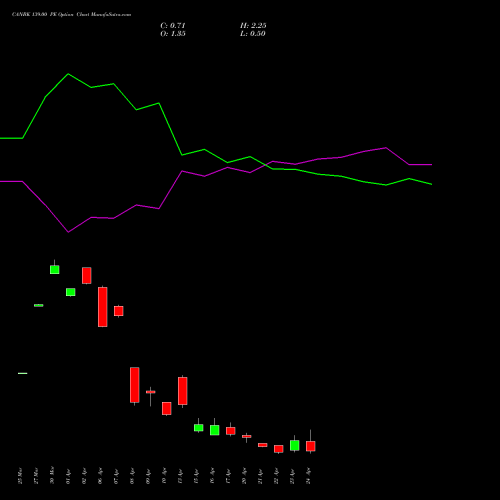Click the small red candle for 21 Apr
This screenshot has height=500, width=500.
point(263,445)
